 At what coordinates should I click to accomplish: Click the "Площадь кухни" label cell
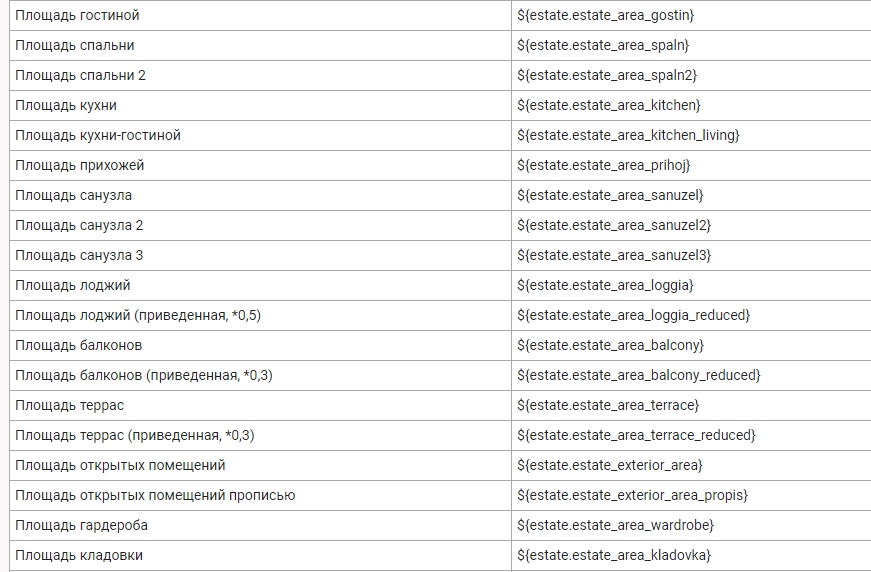point(66,105)
